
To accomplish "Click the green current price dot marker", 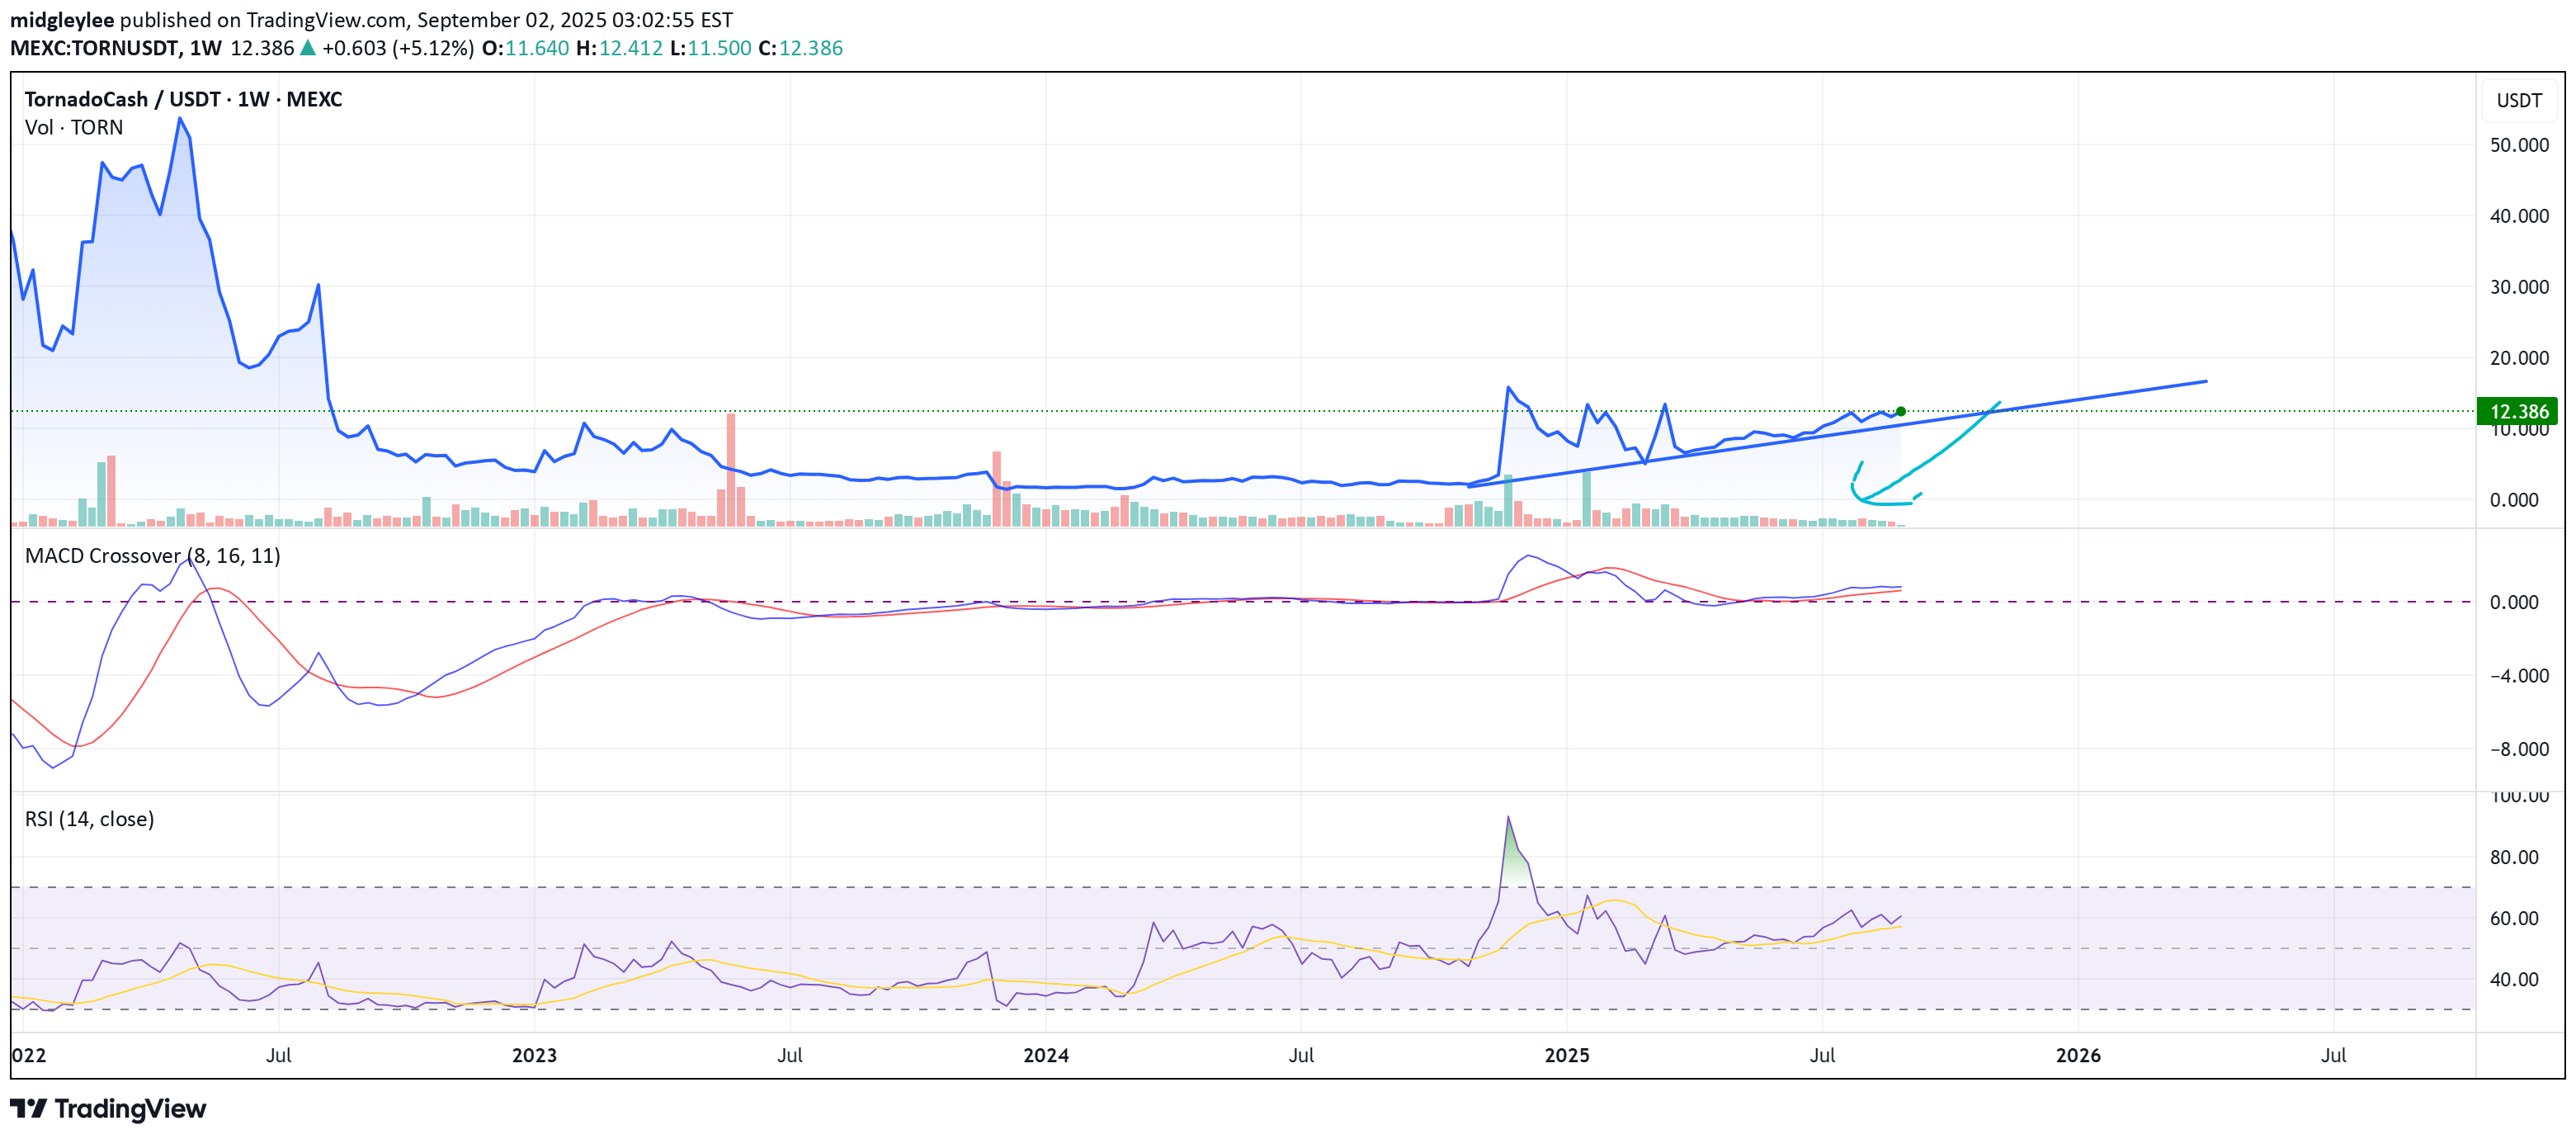I will pyautogui.click(x=1900, y=411).
